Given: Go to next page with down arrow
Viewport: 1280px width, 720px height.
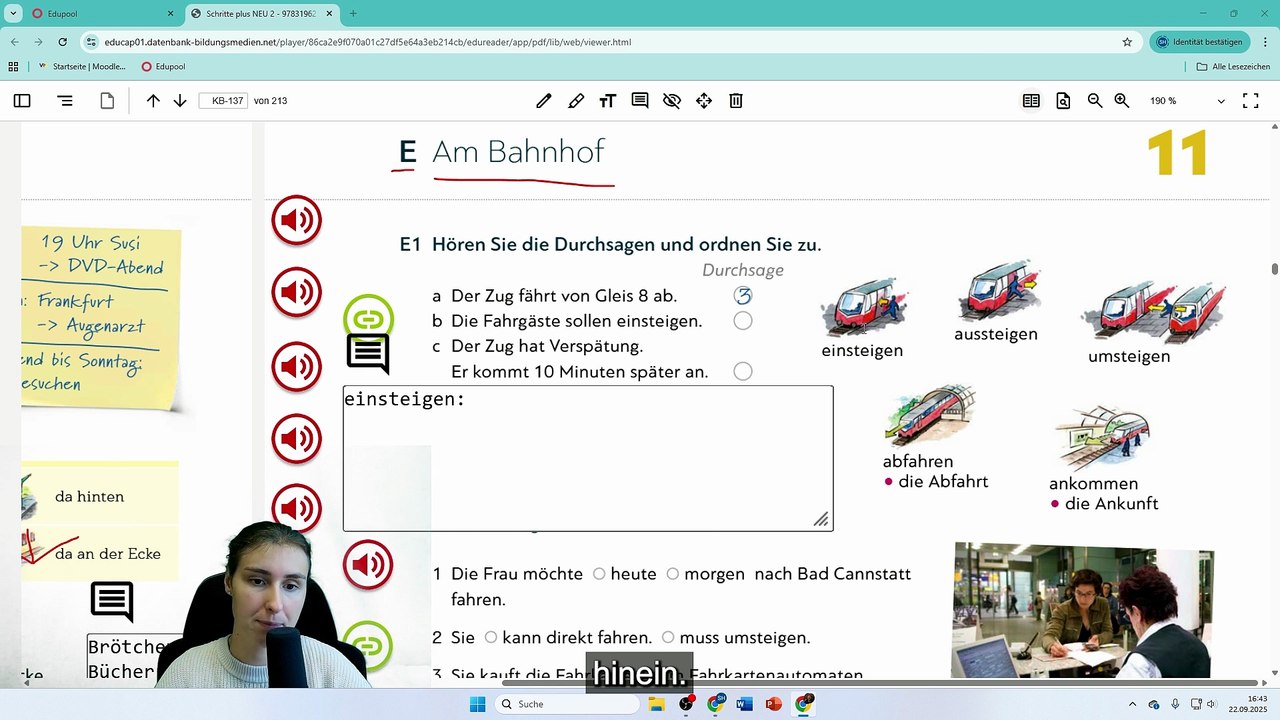Looking at the screenshot, I should click(x=180, y=101).
